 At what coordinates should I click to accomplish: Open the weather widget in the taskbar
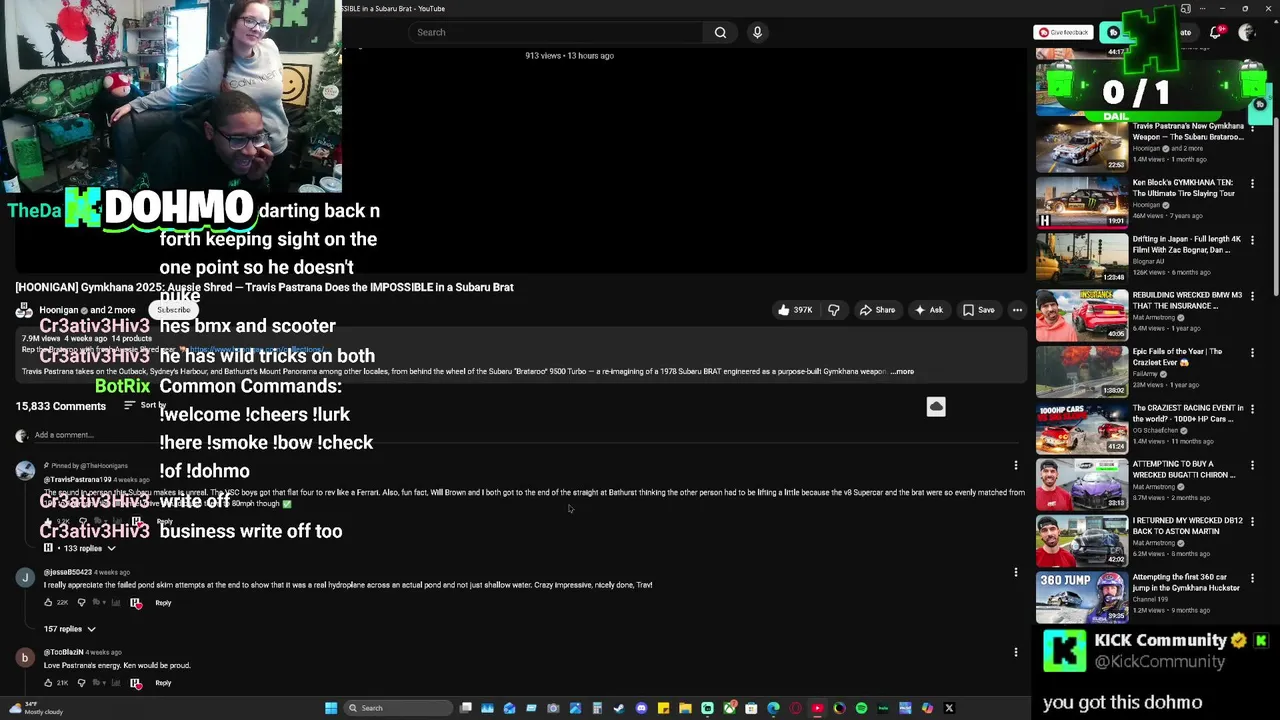pos(35,708)
